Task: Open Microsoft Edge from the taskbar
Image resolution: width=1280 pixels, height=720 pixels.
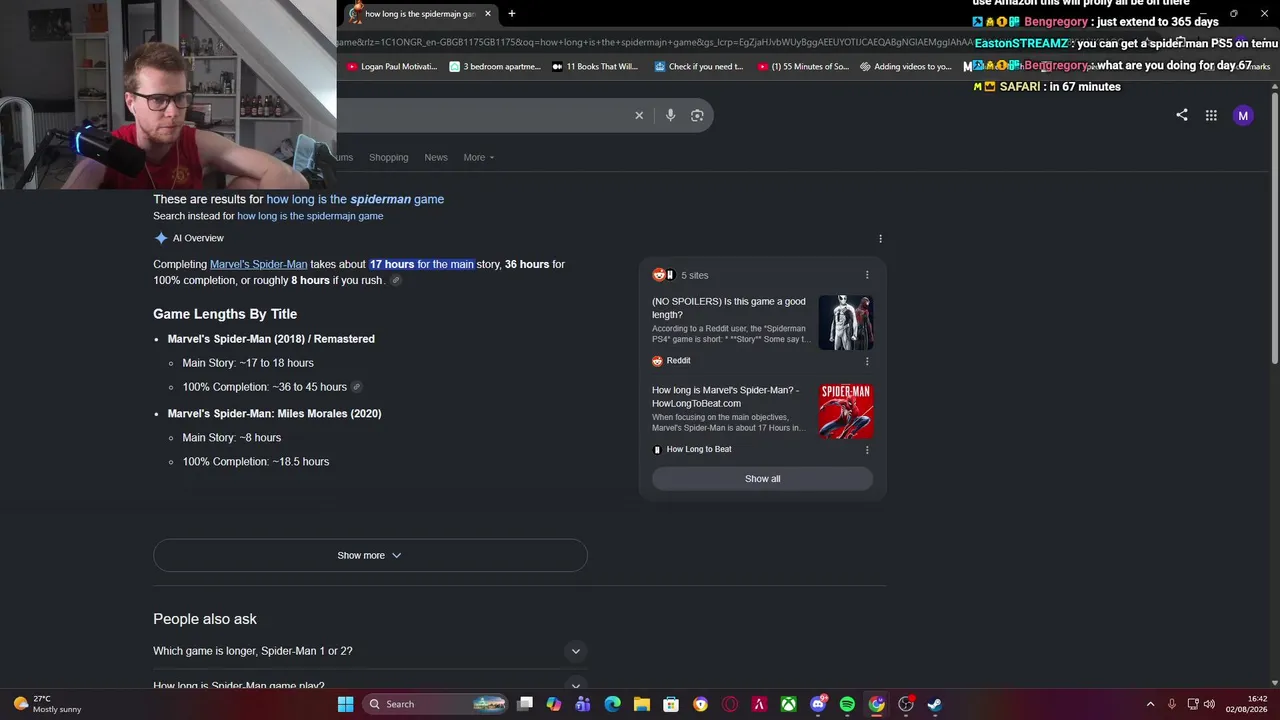Action: tap(612, 704)
